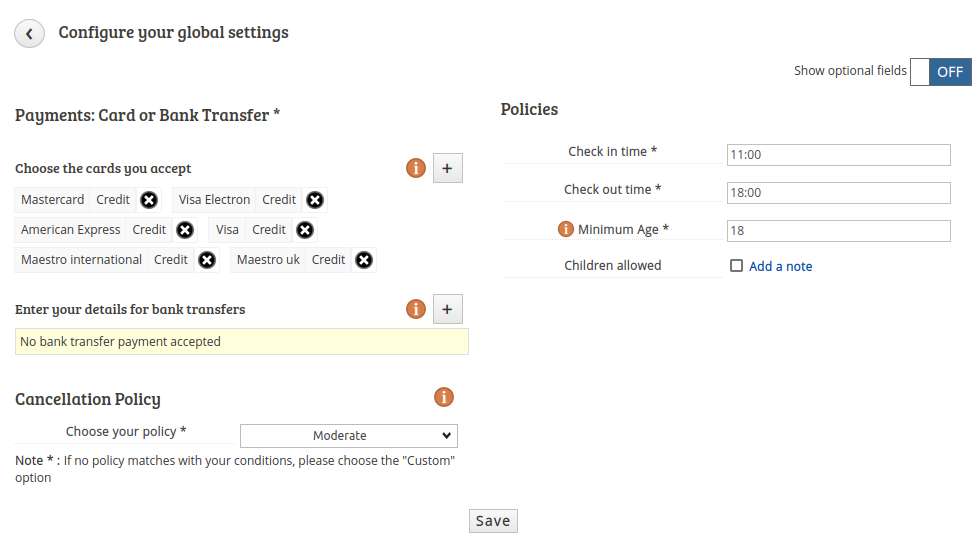This screenshot has height=546, width=980.
Task: Remove Visa Electron Credit card
Action: pos(315,200)
